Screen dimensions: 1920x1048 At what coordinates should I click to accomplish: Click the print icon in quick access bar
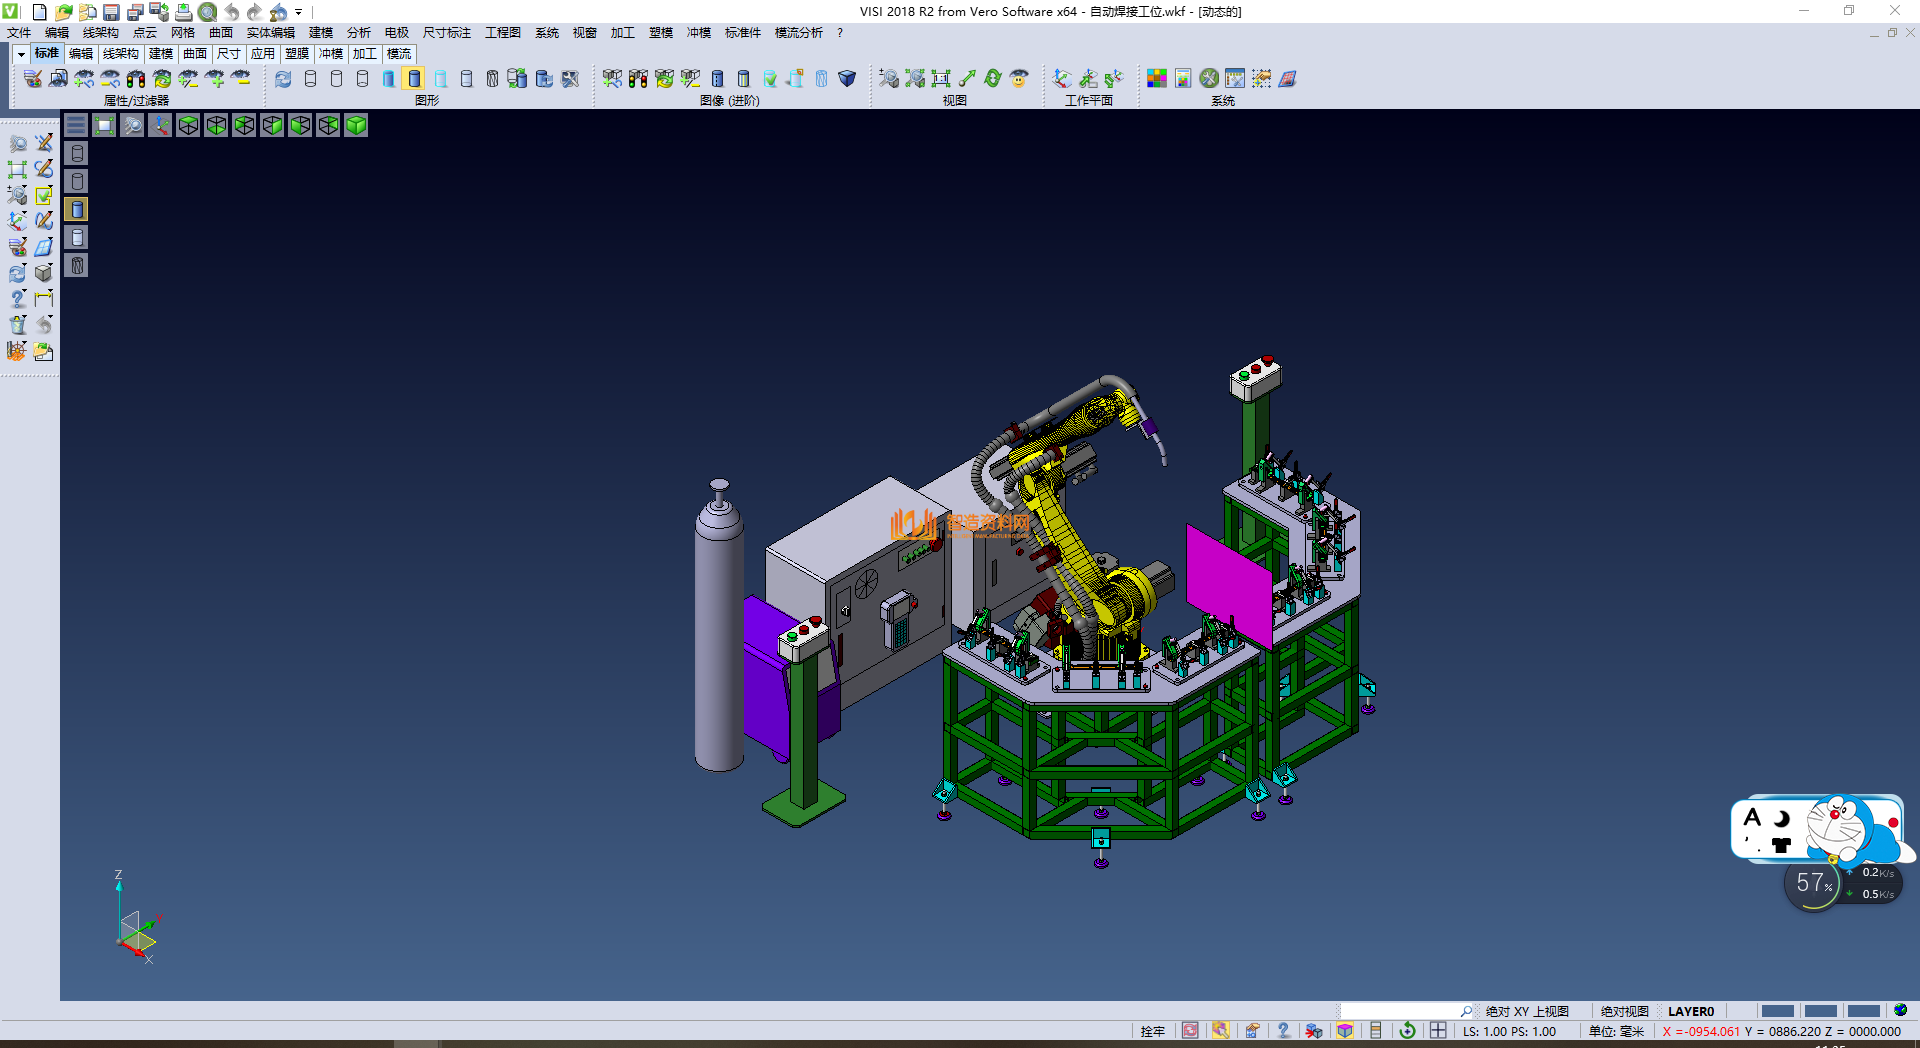tap(183, 12)
